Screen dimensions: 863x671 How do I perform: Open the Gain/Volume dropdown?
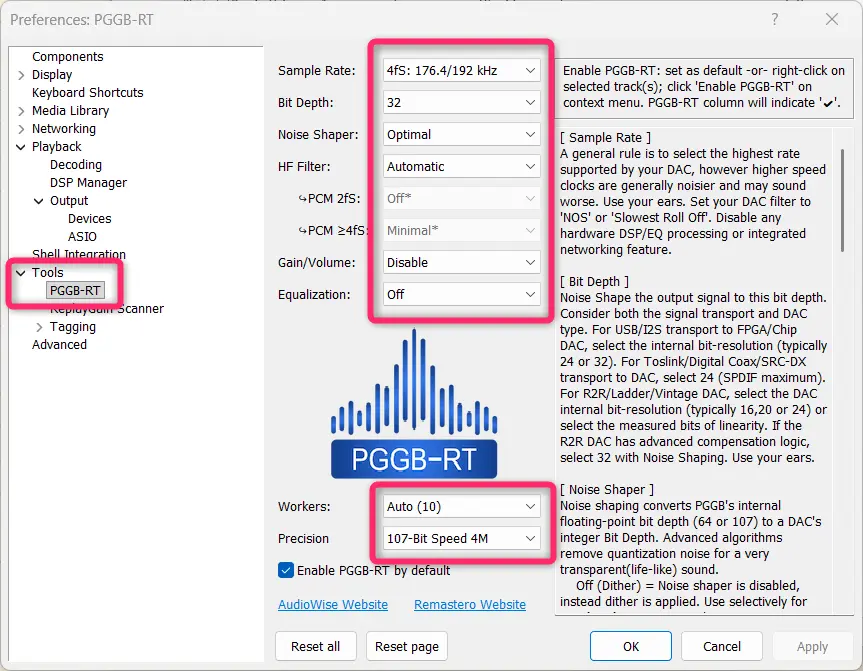click(x=461, y=263)
